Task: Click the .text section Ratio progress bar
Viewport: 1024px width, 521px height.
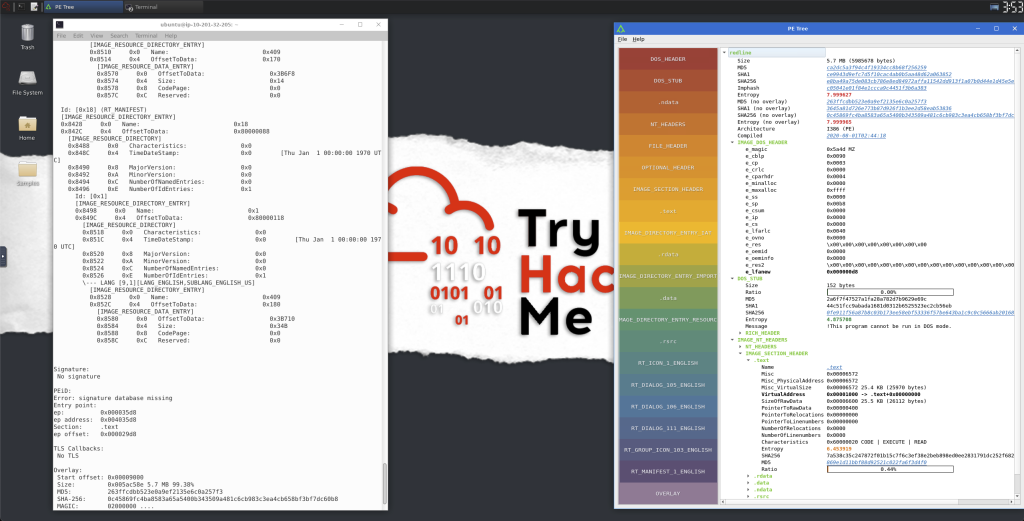Action: click(x=889, y=469)
